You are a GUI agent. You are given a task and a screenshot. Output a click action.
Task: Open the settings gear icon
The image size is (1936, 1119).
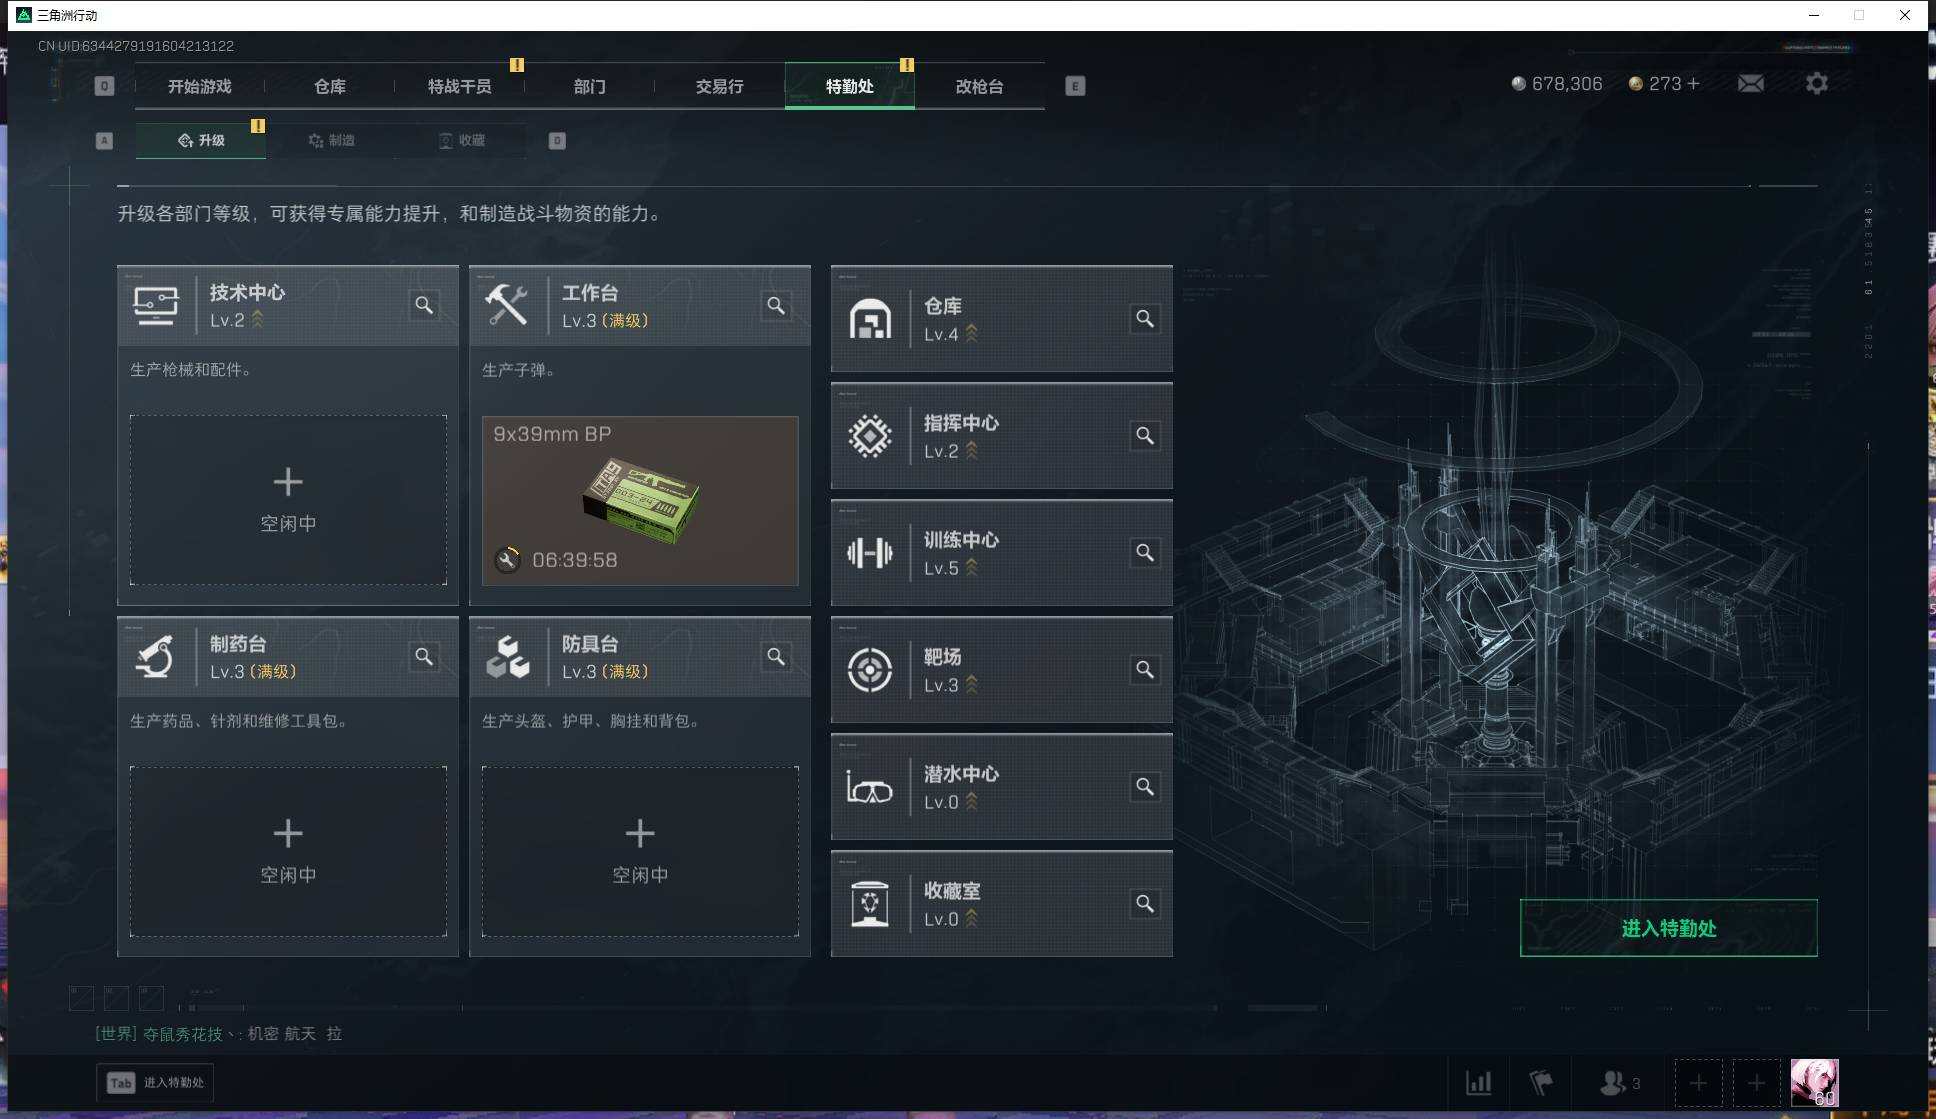click(1816, 84)
